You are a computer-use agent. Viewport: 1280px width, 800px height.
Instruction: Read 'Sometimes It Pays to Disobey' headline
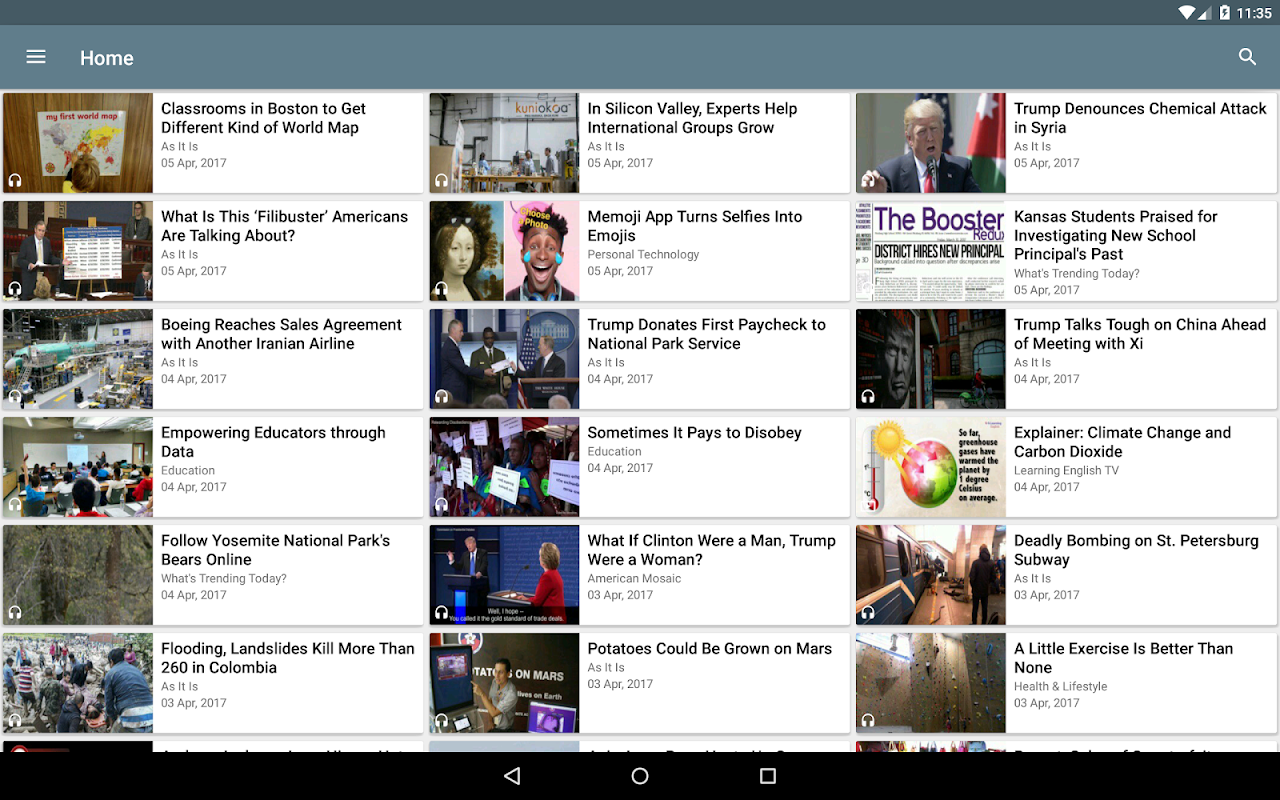694,433
